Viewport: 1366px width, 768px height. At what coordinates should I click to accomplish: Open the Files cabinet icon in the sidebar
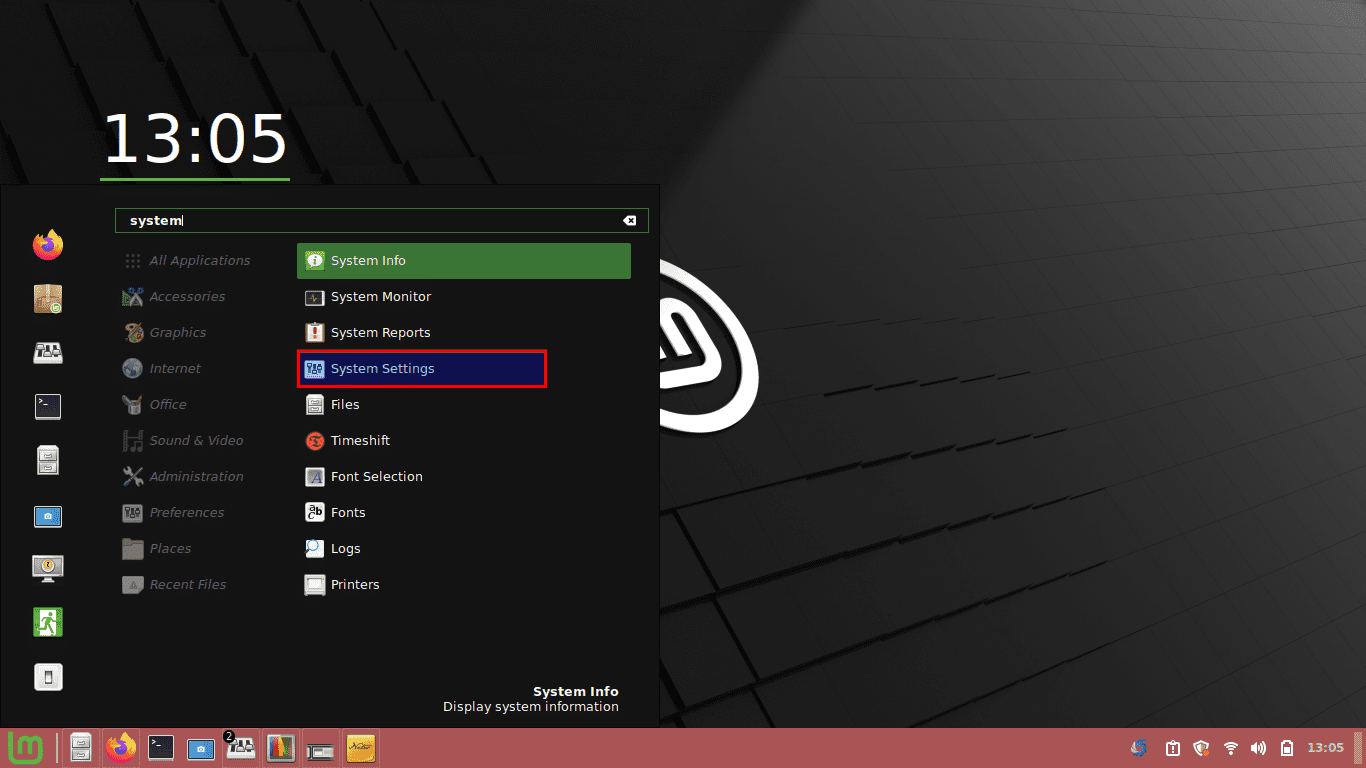[x=47, y=460]
